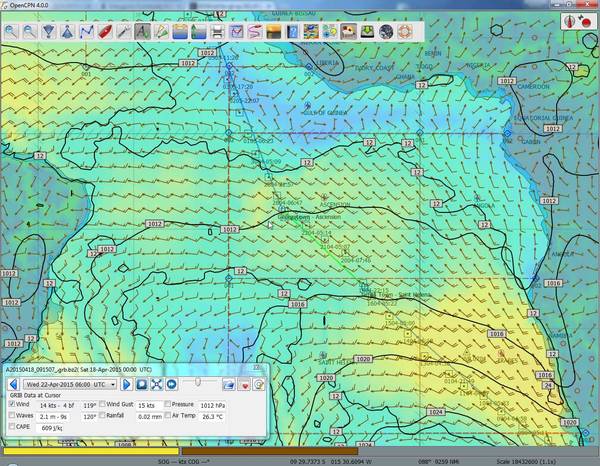This screenshot has height=466, width=600.
Task: Open the toolbar icon with blue dots
Action: [x=330, y=31]
